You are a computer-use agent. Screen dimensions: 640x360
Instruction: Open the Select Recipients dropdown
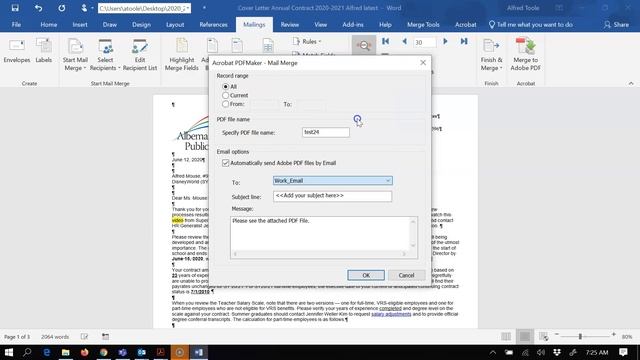point(105,55)
